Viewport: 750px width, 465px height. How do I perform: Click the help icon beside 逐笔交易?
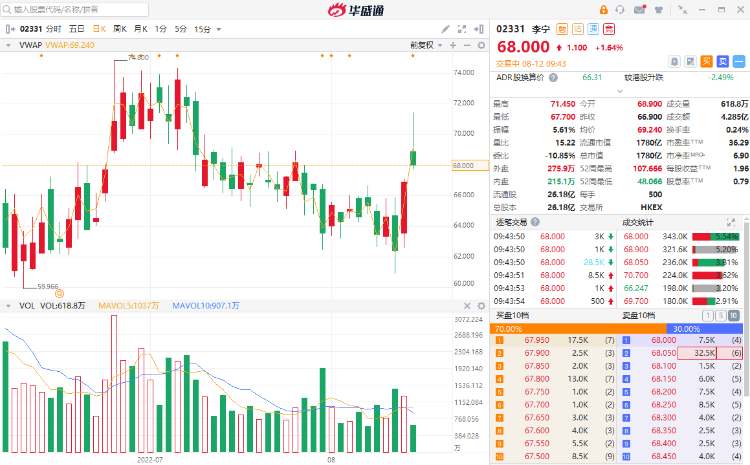click(535, 222)
